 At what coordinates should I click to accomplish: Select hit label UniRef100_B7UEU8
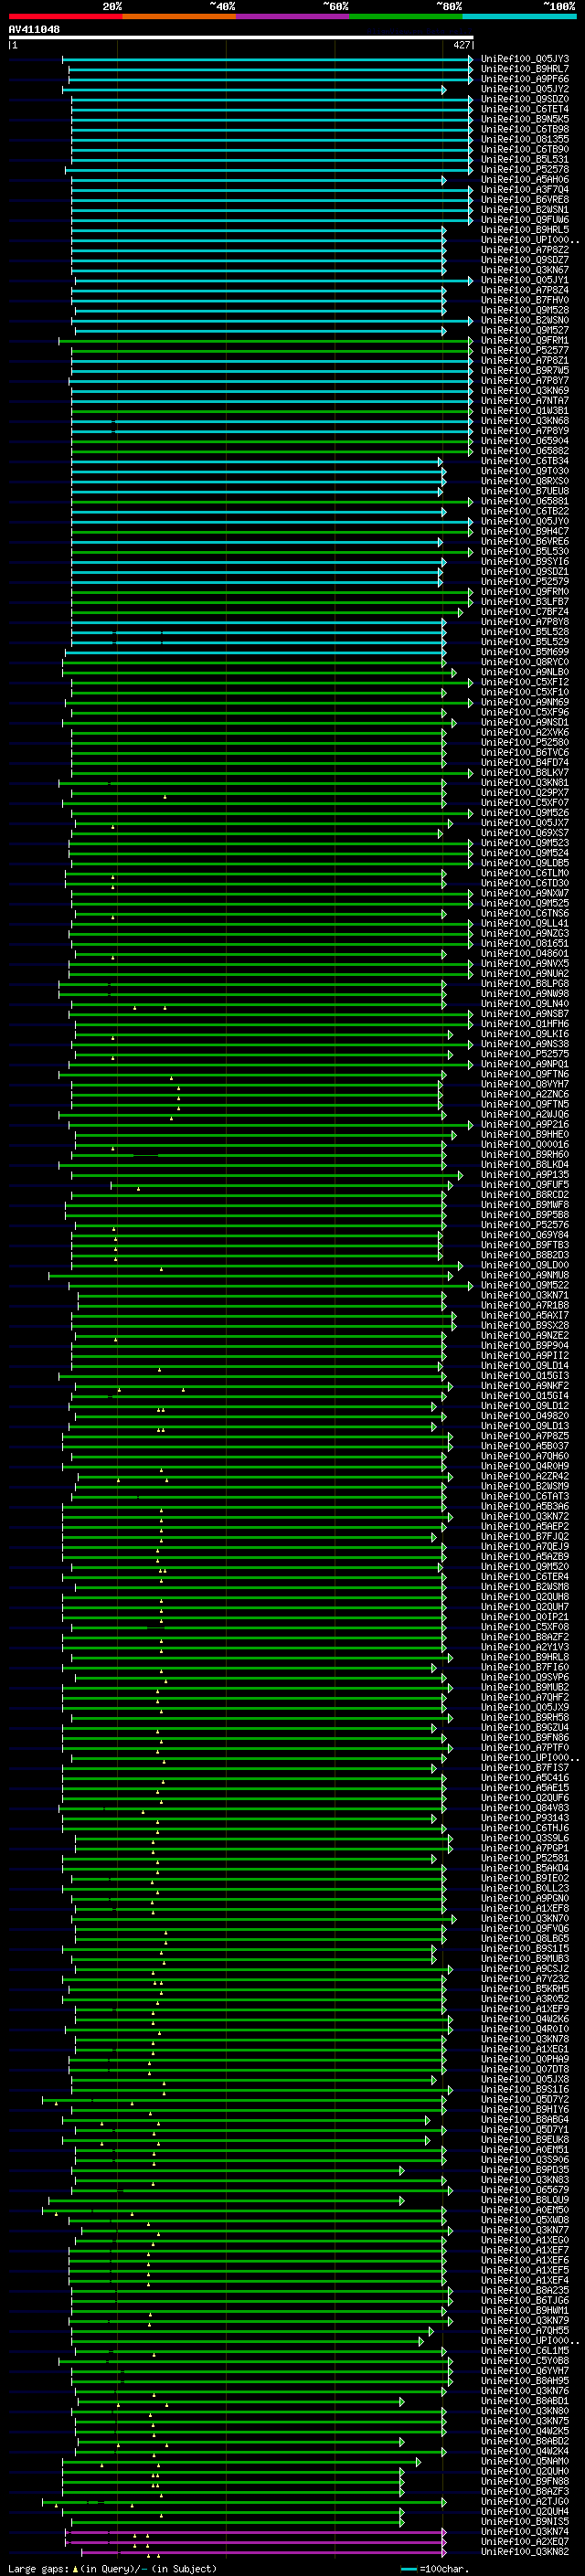pos(525,491)
